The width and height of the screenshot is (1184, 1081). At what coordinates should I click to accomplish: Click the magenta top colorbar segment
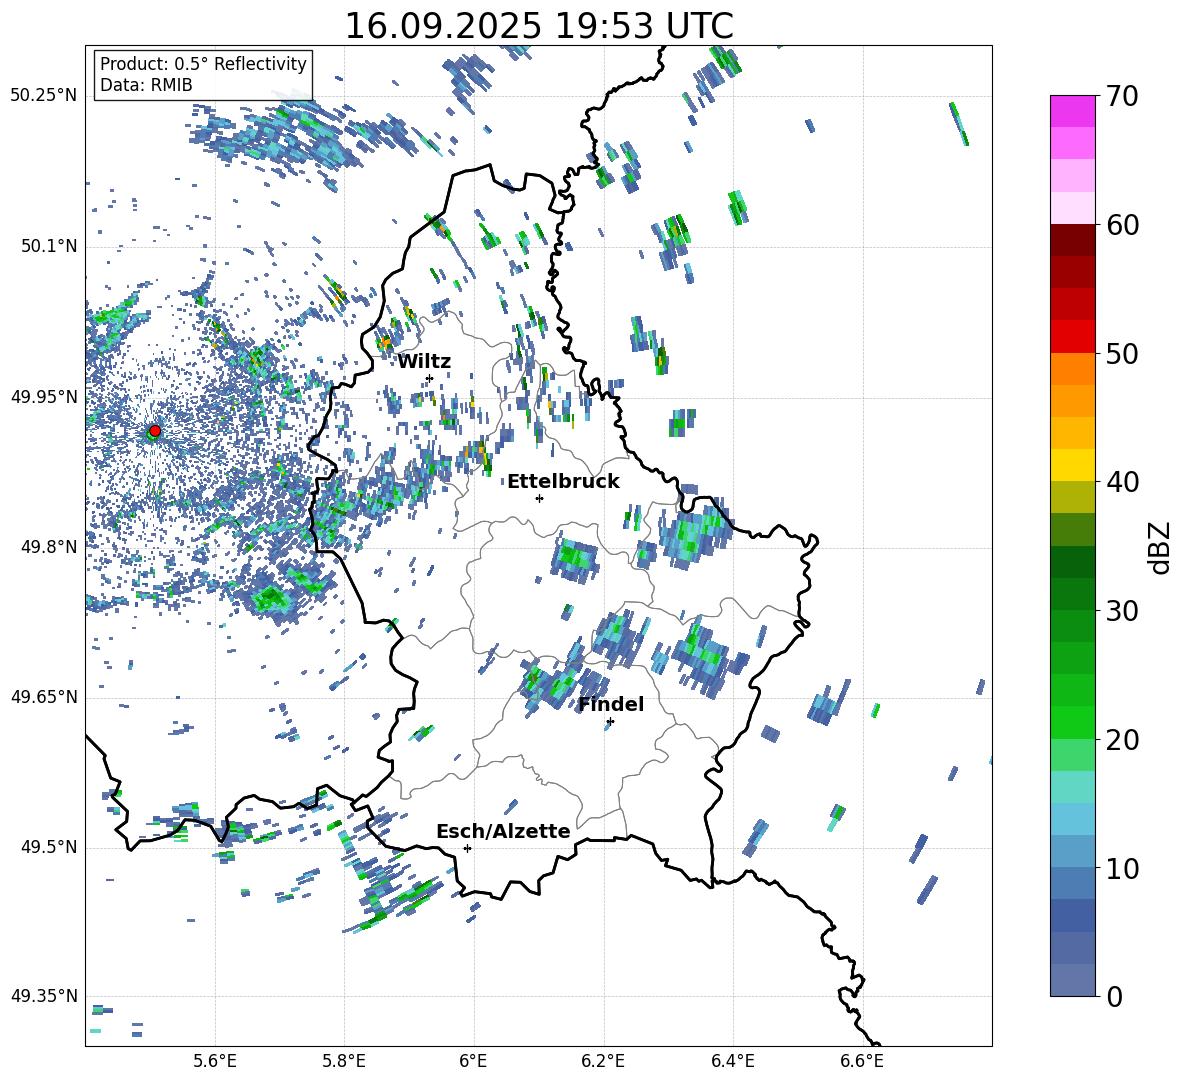click(1072, 111)
